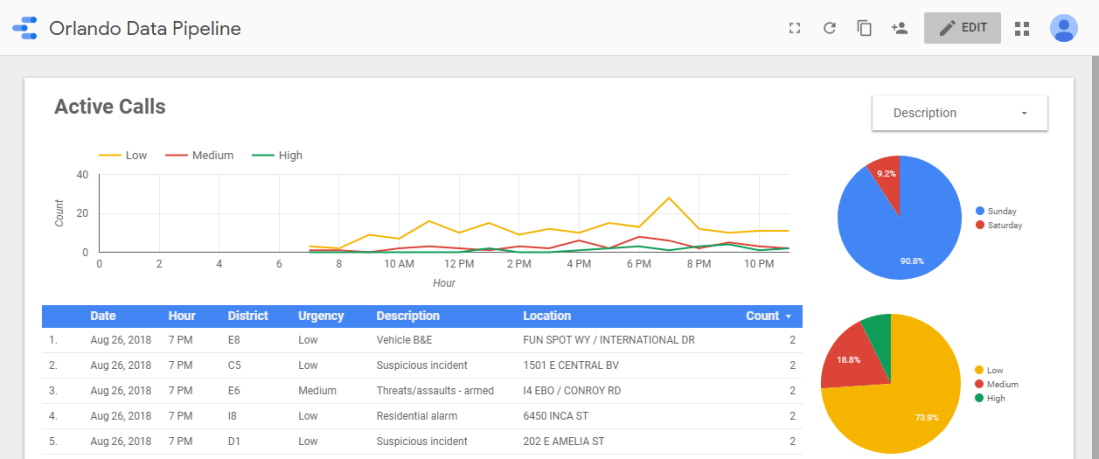Sort table by Urgency column header

tap(321, 316)
